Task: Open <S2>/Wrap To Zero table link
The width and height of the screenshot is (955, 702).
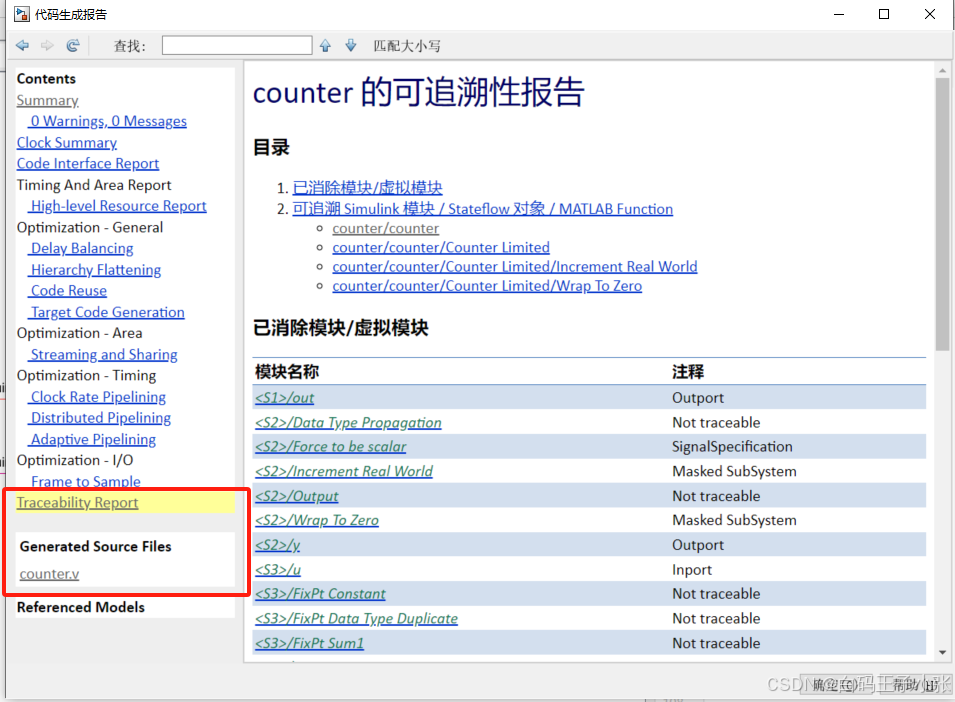Action: (x=317, y=521)
